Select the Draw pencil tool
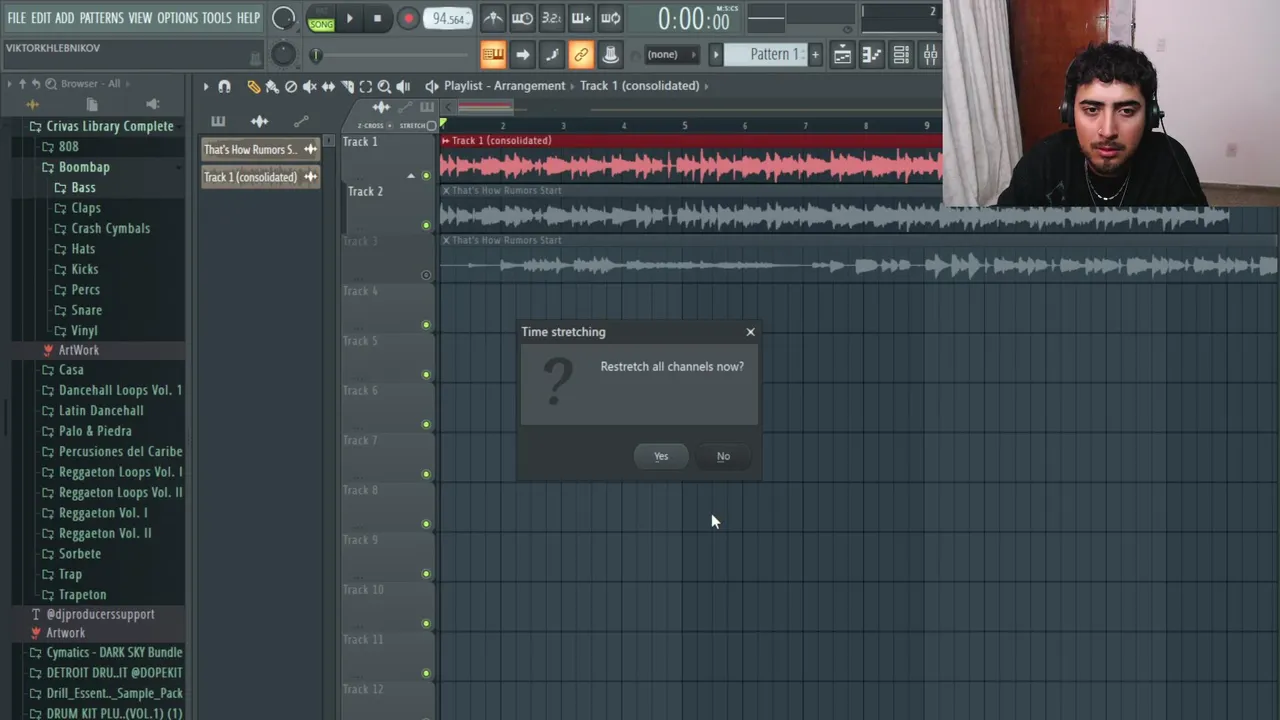Viewport: 1280px width, 720px height. (x=253, y=87)
